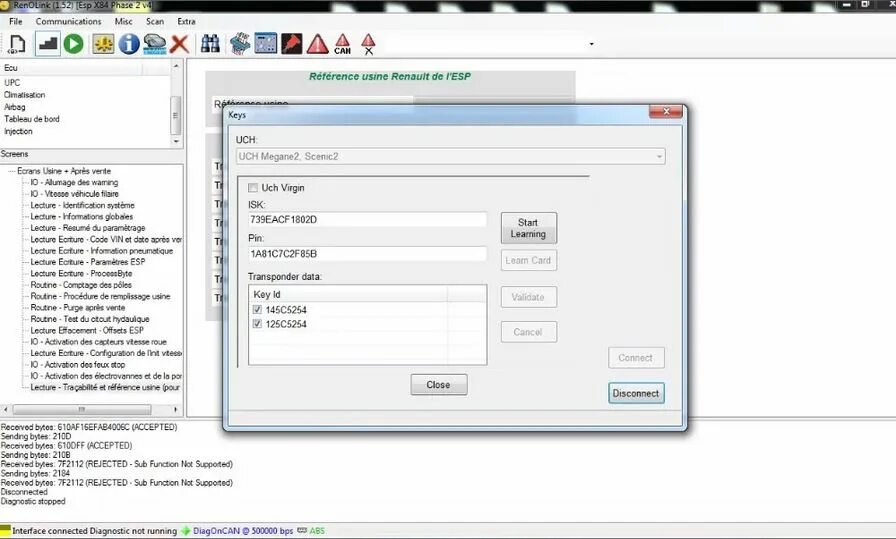
Task: Select Lecture - Identification système
Action: pyautogui.click(x=82, y=205)
